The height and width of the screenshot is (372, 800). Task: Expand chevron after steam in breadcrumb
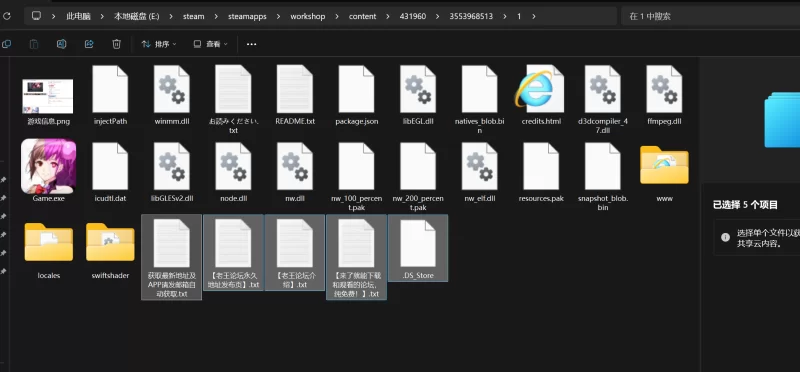pos(216,16)
